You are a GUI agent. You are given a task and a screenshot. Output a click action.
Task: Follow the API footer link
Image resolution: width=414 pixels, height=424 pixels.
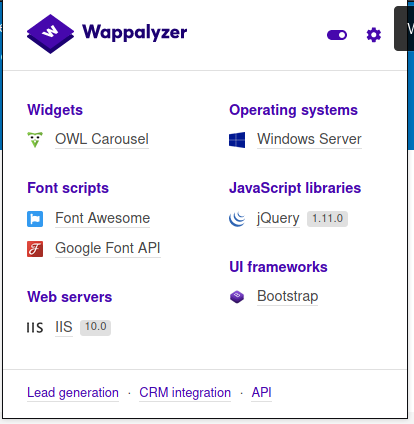point(262,393)
